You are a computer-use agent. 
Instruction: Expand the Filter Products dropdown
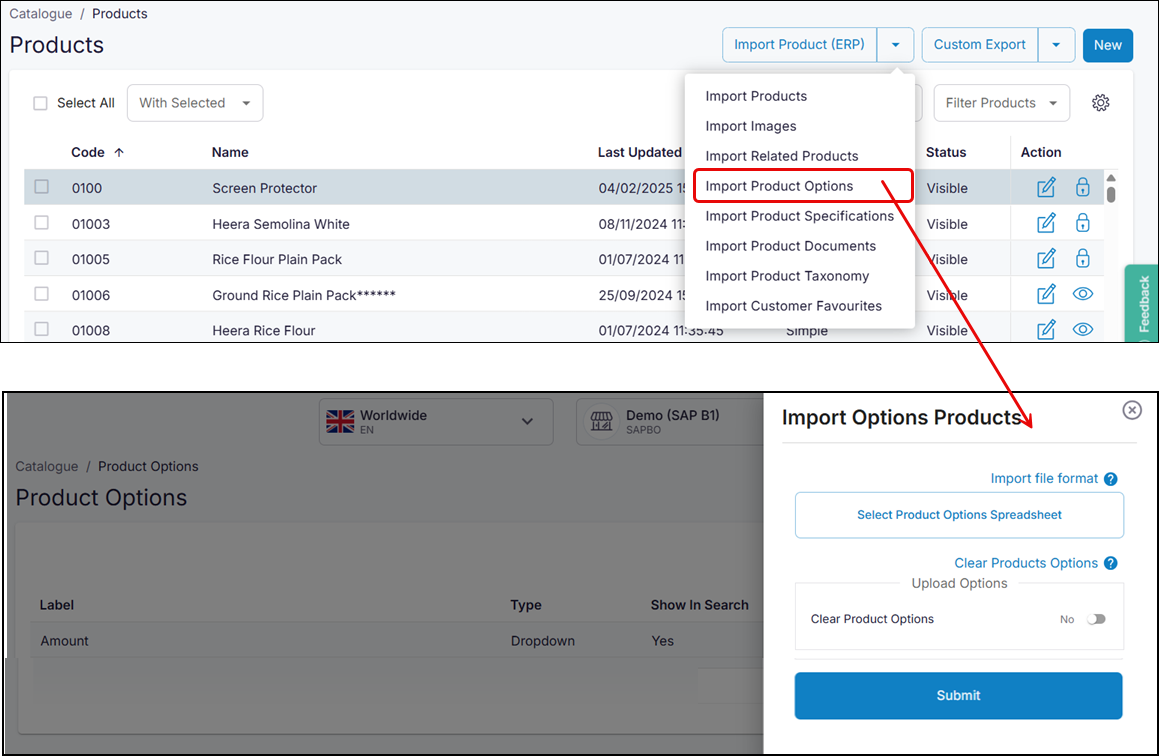point(1001,102)
